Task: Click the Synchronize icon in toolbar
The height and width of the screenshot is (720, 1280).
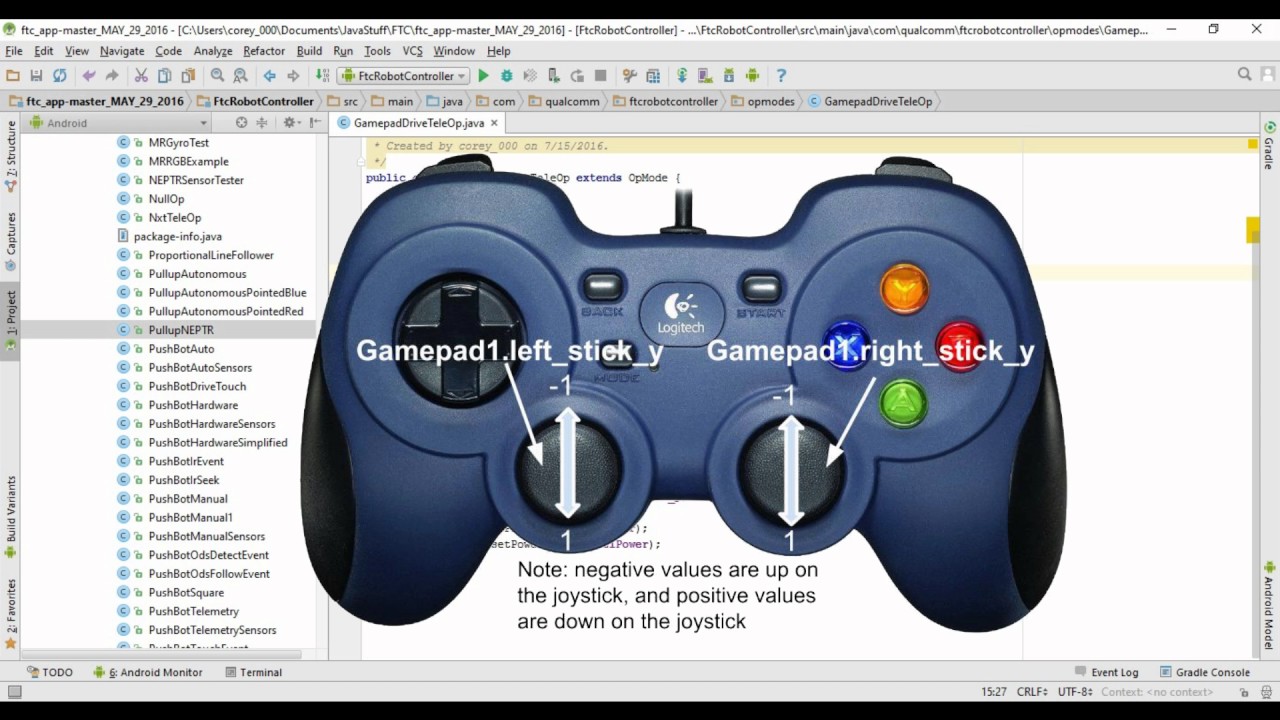Action: 60,76
